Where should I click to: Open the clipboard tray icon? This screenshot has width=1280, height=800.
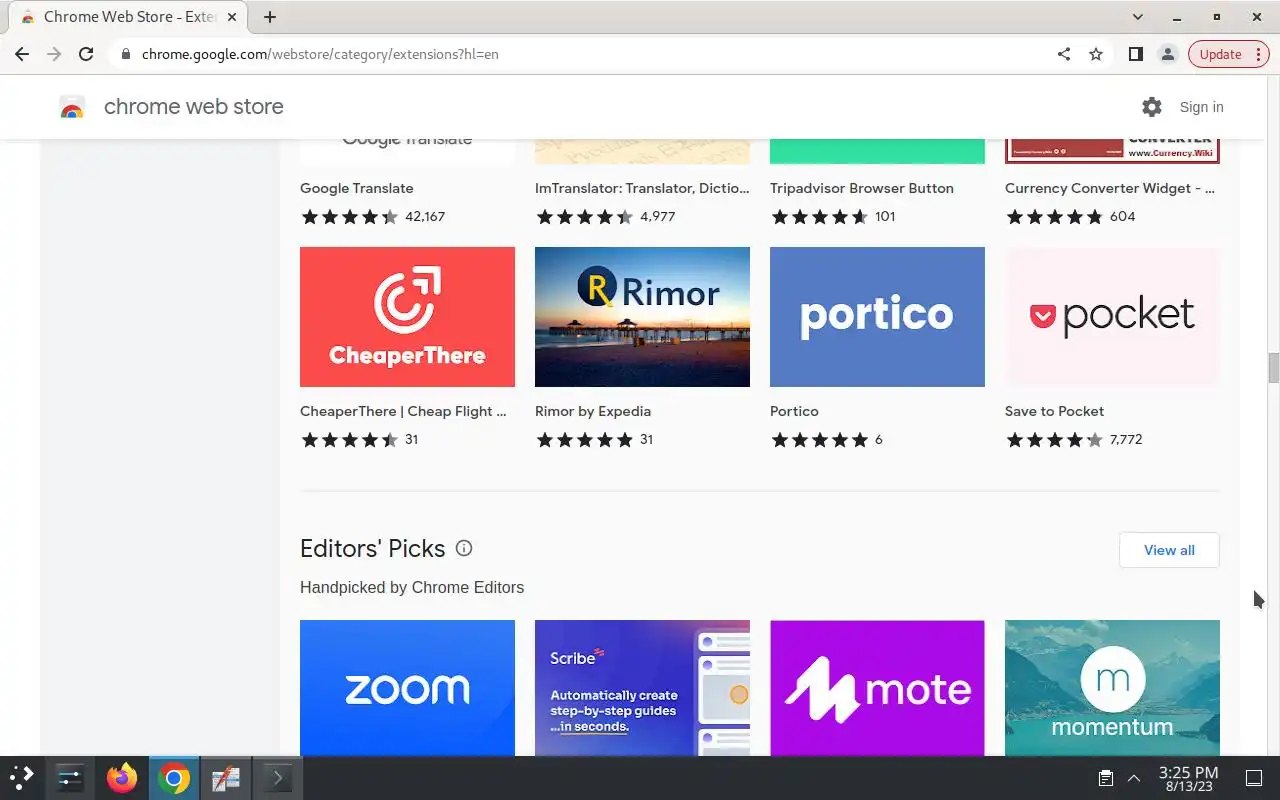tap(1106, 777)
